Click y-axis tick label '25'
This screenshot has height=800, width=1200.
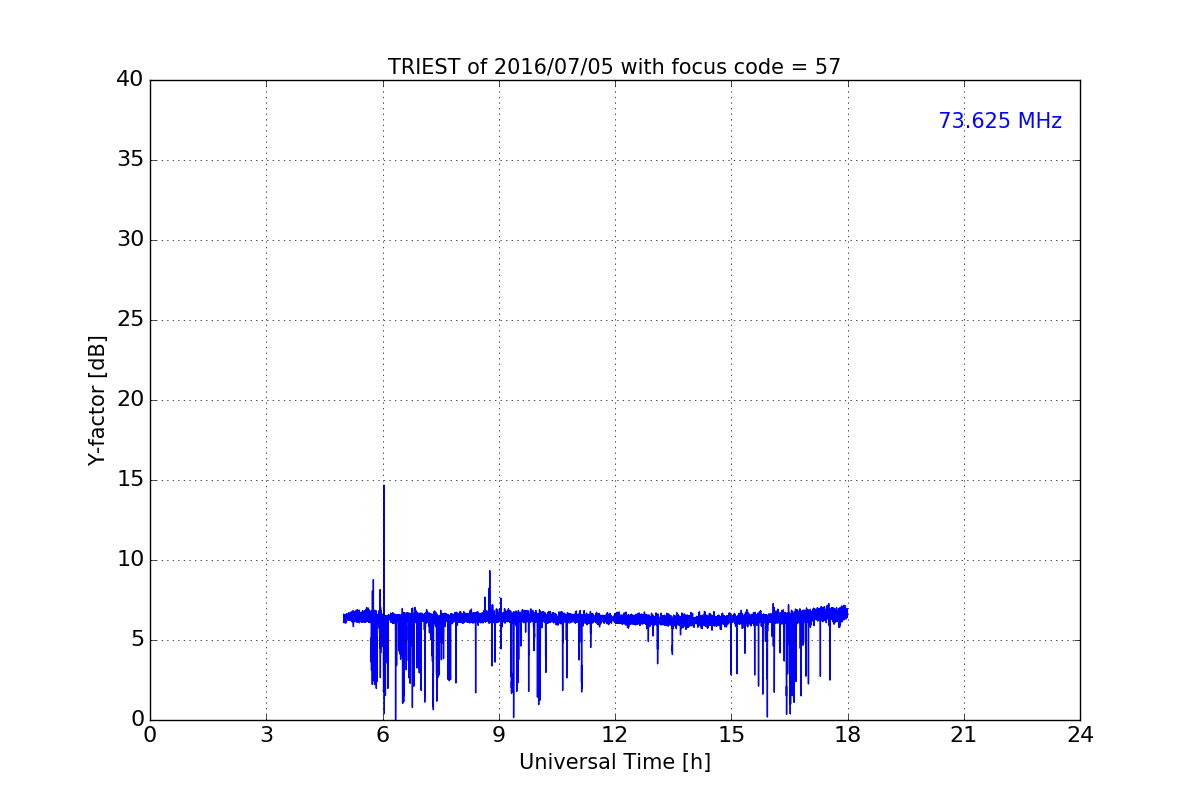(130, 319)
